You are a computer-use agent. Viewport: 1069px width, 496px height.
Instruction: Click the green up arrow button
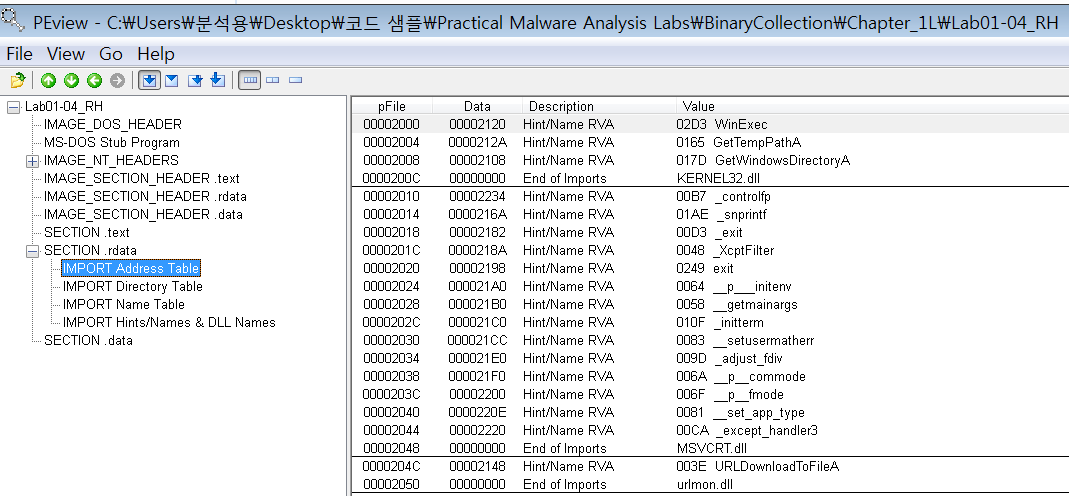click(48, 80)
